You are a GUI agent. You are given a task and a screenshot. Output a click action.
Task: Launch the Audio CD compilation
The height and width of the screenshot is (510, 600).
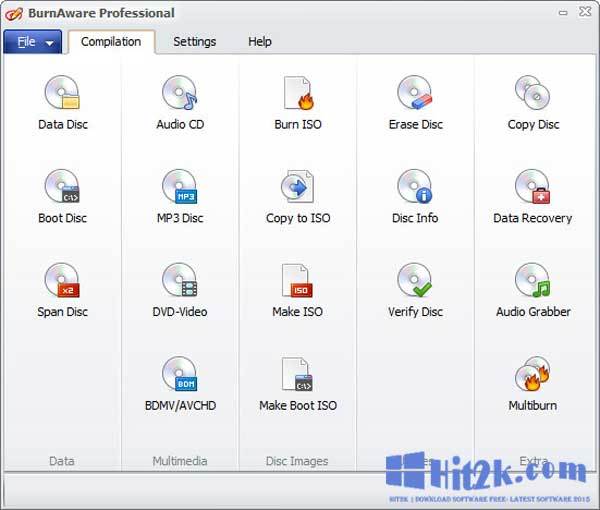(180, 103)
